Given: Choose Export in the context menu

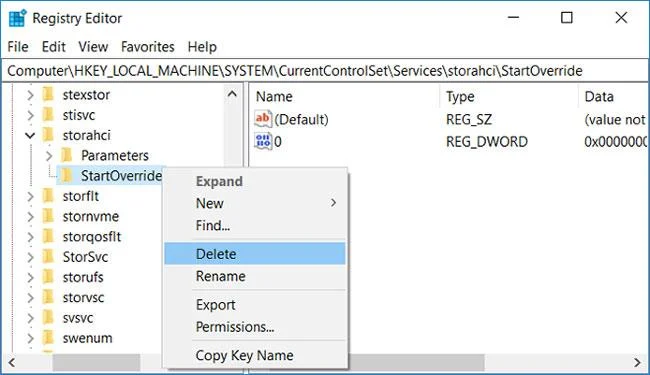Looking at the screenshot, I should click(x=255, y=305).
